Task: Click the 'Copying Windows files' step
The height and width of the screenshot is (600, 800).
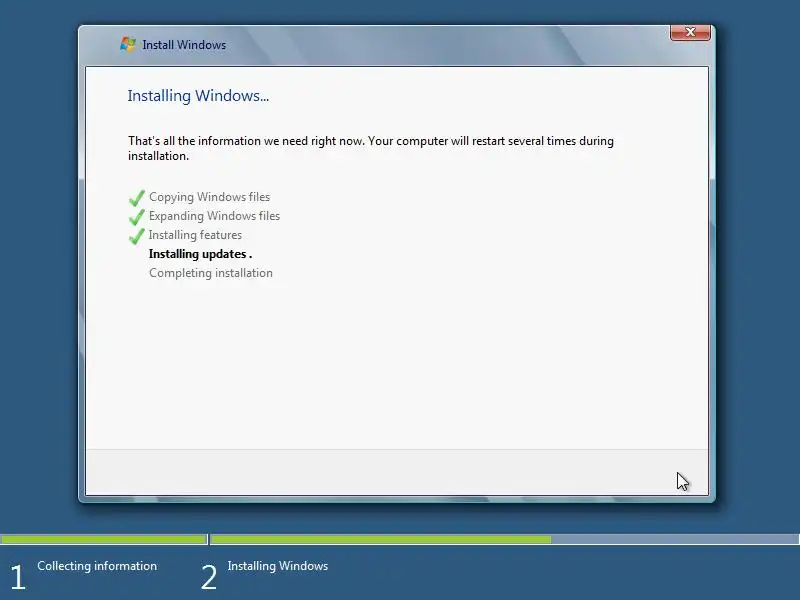Action: click(209, 197)
